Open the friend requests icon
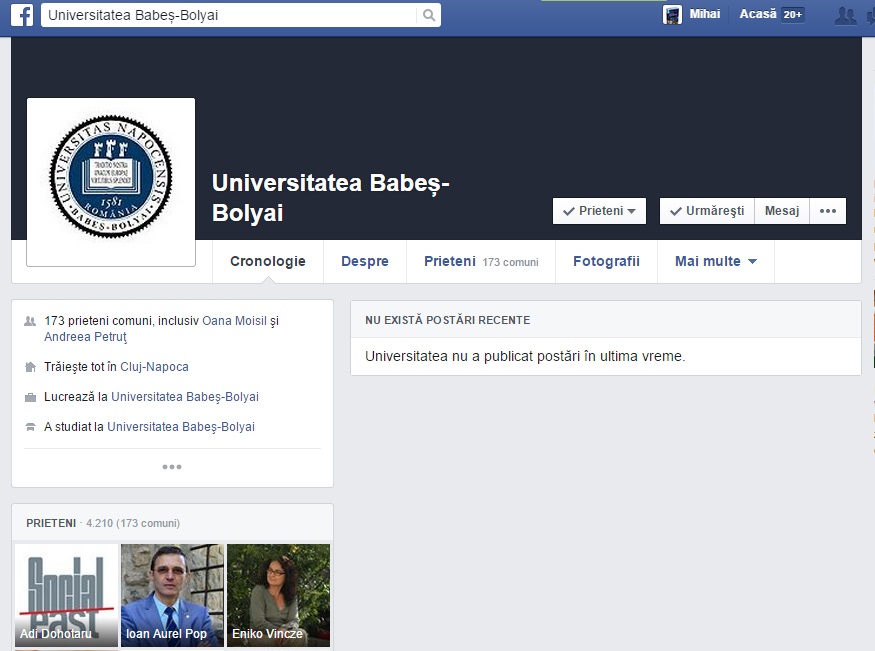The height and width of the screenshot is (651, 875). [845, 15]
